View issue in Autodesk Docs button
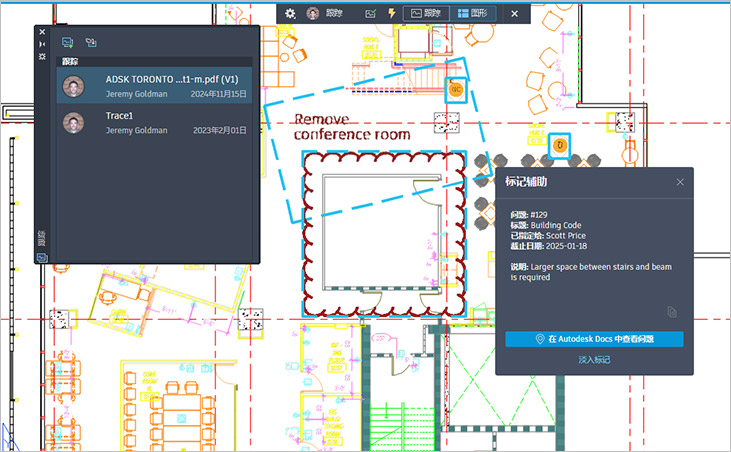The width and height of the screenshot is (731, 452). [594, 339]
